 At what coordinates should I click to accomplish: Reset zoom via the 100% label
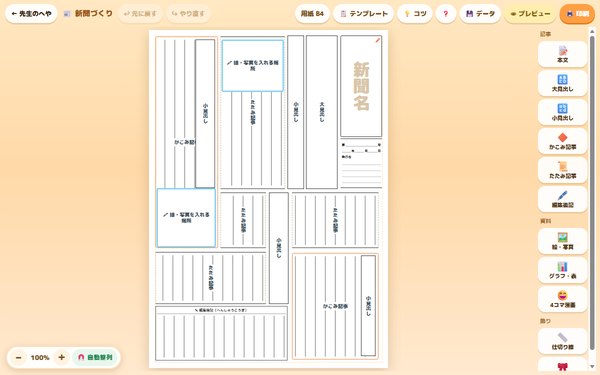coord(40,357)
